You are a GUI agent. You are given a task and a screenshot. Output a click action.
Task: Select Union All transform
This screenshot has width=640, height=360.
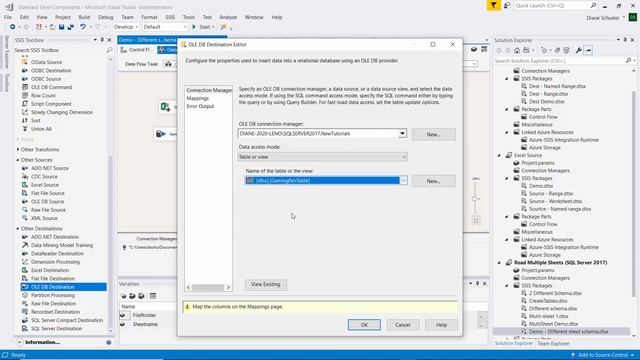point(41,129)
